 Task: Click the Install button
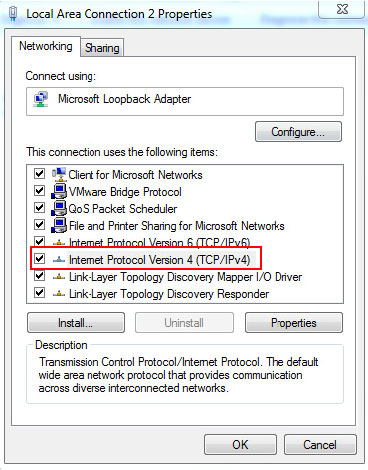(76, 323)
